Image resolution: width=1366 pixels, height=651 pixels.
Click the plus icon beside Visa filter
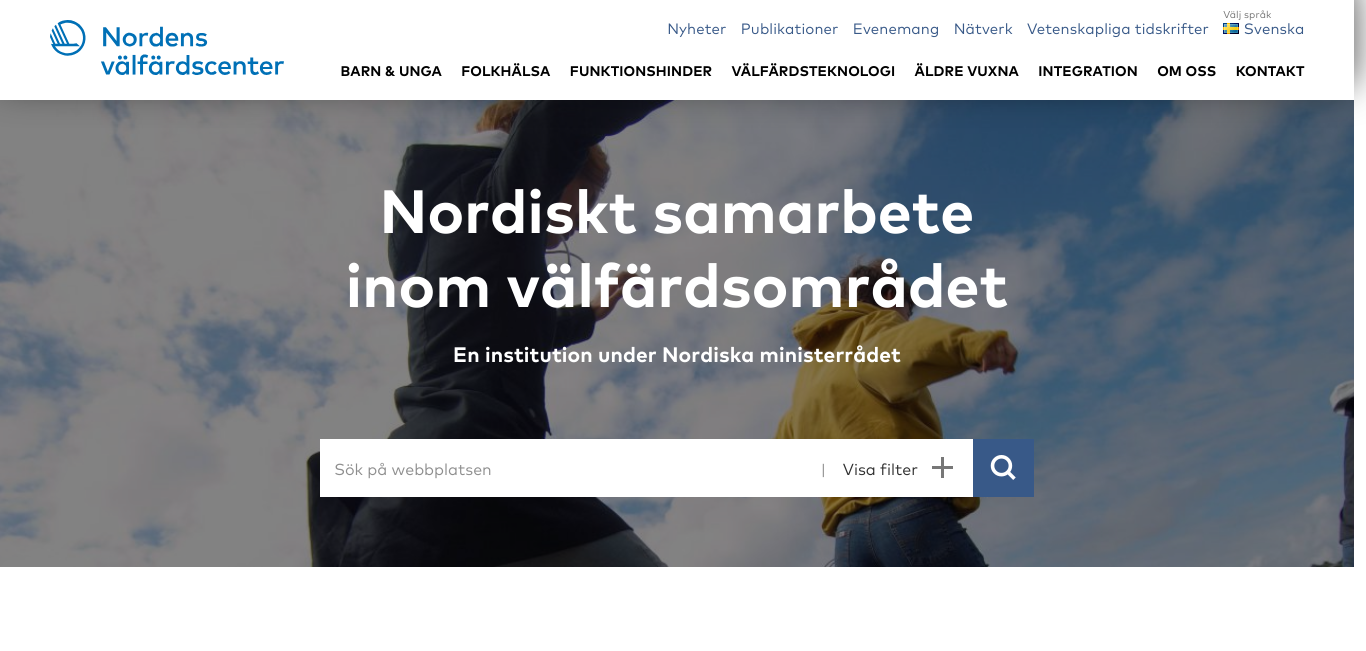pos(942,468)
